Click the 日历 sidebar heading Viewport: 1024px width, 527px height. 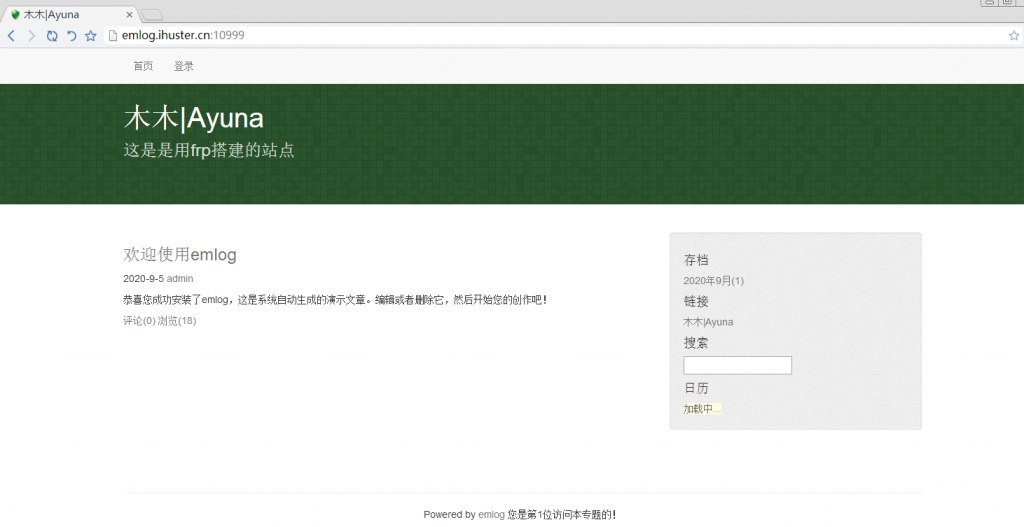click(696, 388)
